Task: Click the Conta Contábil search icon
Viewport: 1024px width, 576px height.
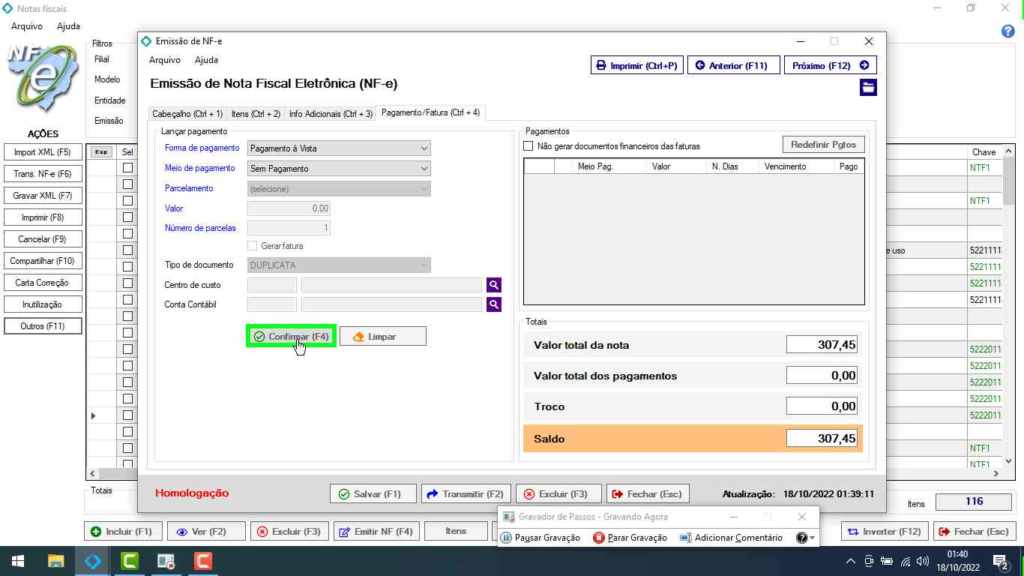Action: [493, 304]
